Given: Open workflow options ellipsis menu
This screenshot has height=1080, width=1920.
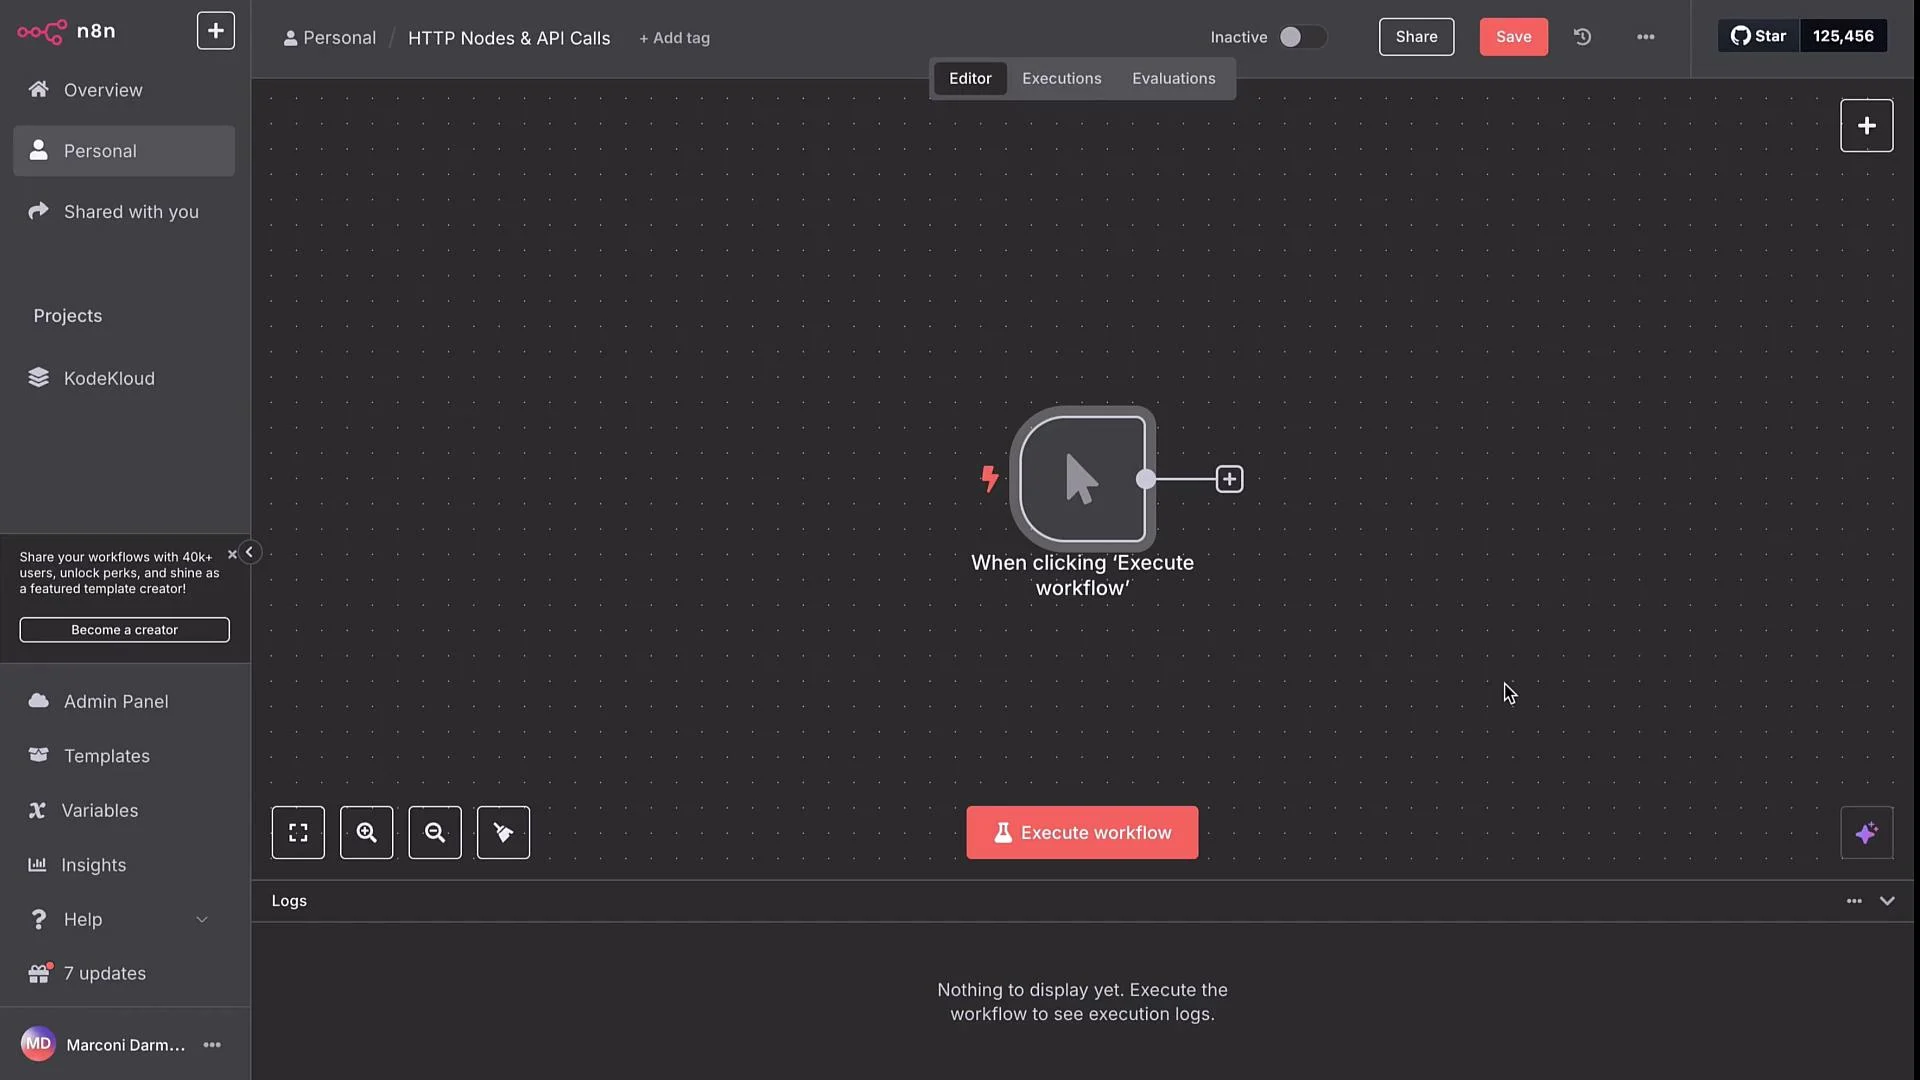Looking at the screenshot, I should 1645,37.
